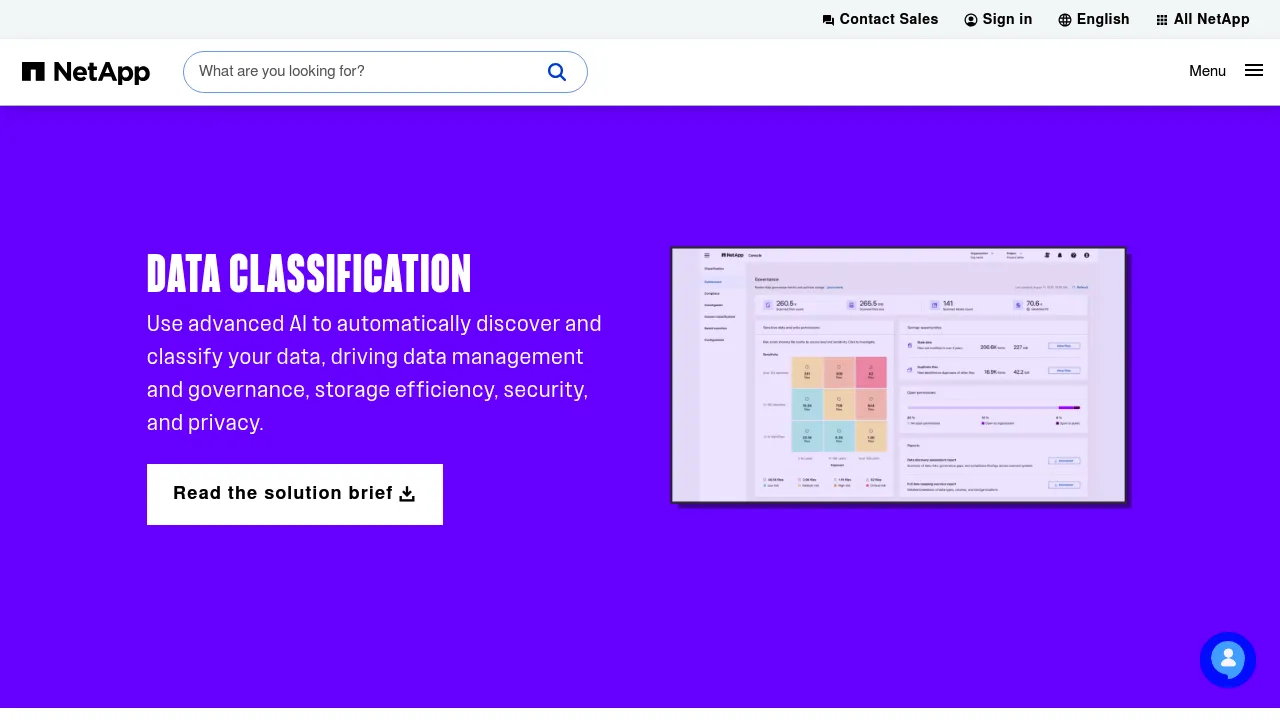
Task: Click the download icon on solution brief
Action: [x=407, y=494]
